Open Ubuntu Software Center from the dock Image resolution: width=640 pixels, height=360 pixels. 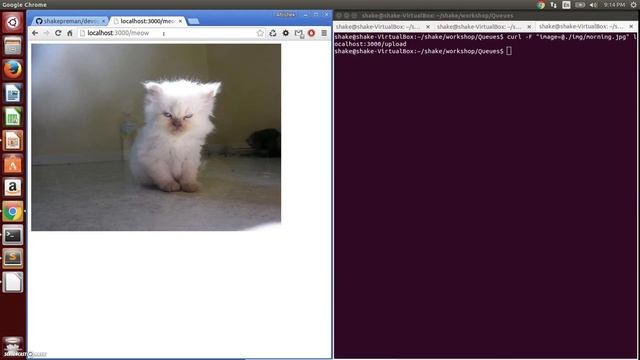(x=13, y=164)
